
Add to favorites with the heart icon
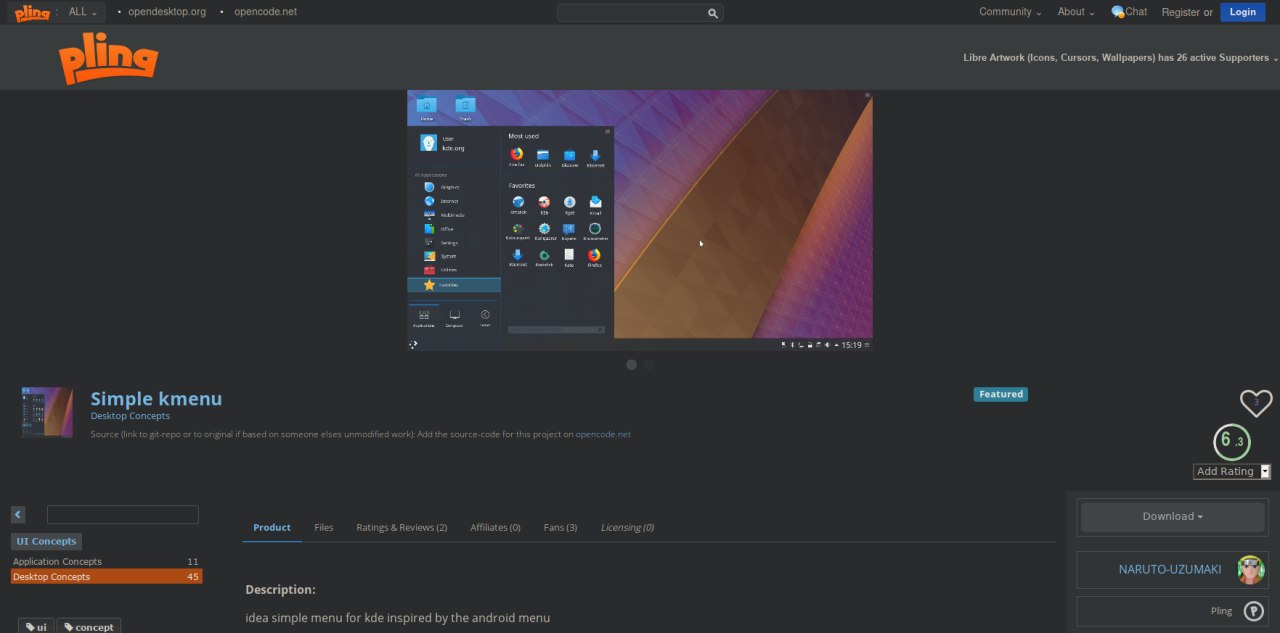tap(1256, 403)
